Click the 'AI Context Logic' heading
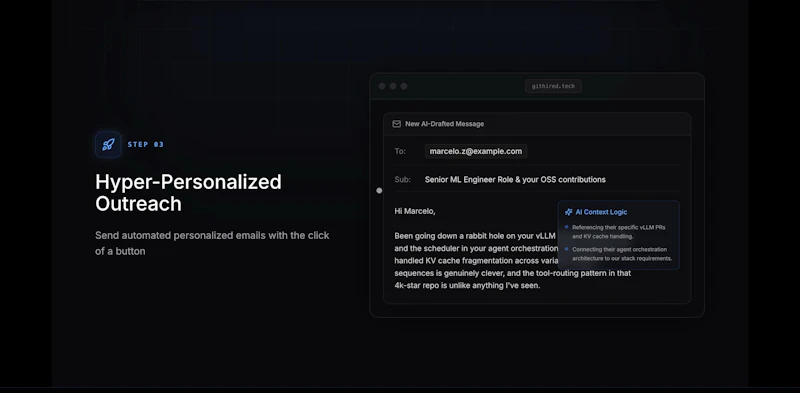This screenshot has height=393, width=800. 601,212
